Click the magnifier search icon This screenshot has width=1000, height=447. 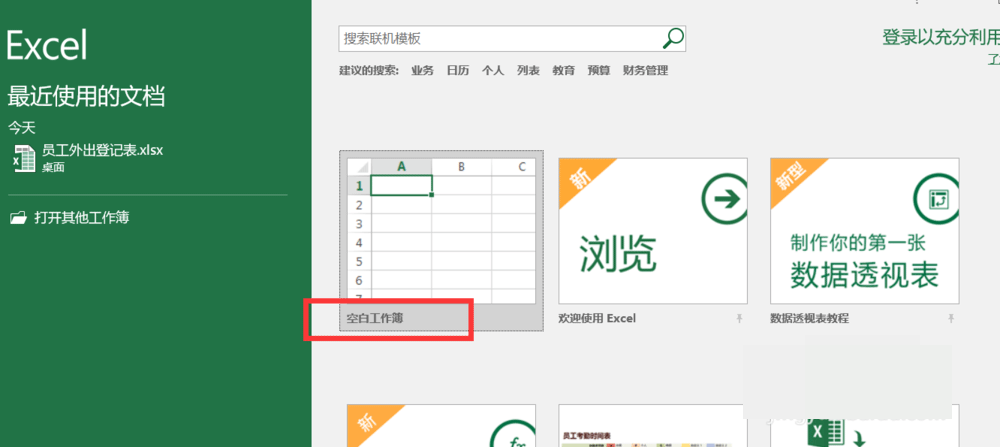[x=673, y=38]
